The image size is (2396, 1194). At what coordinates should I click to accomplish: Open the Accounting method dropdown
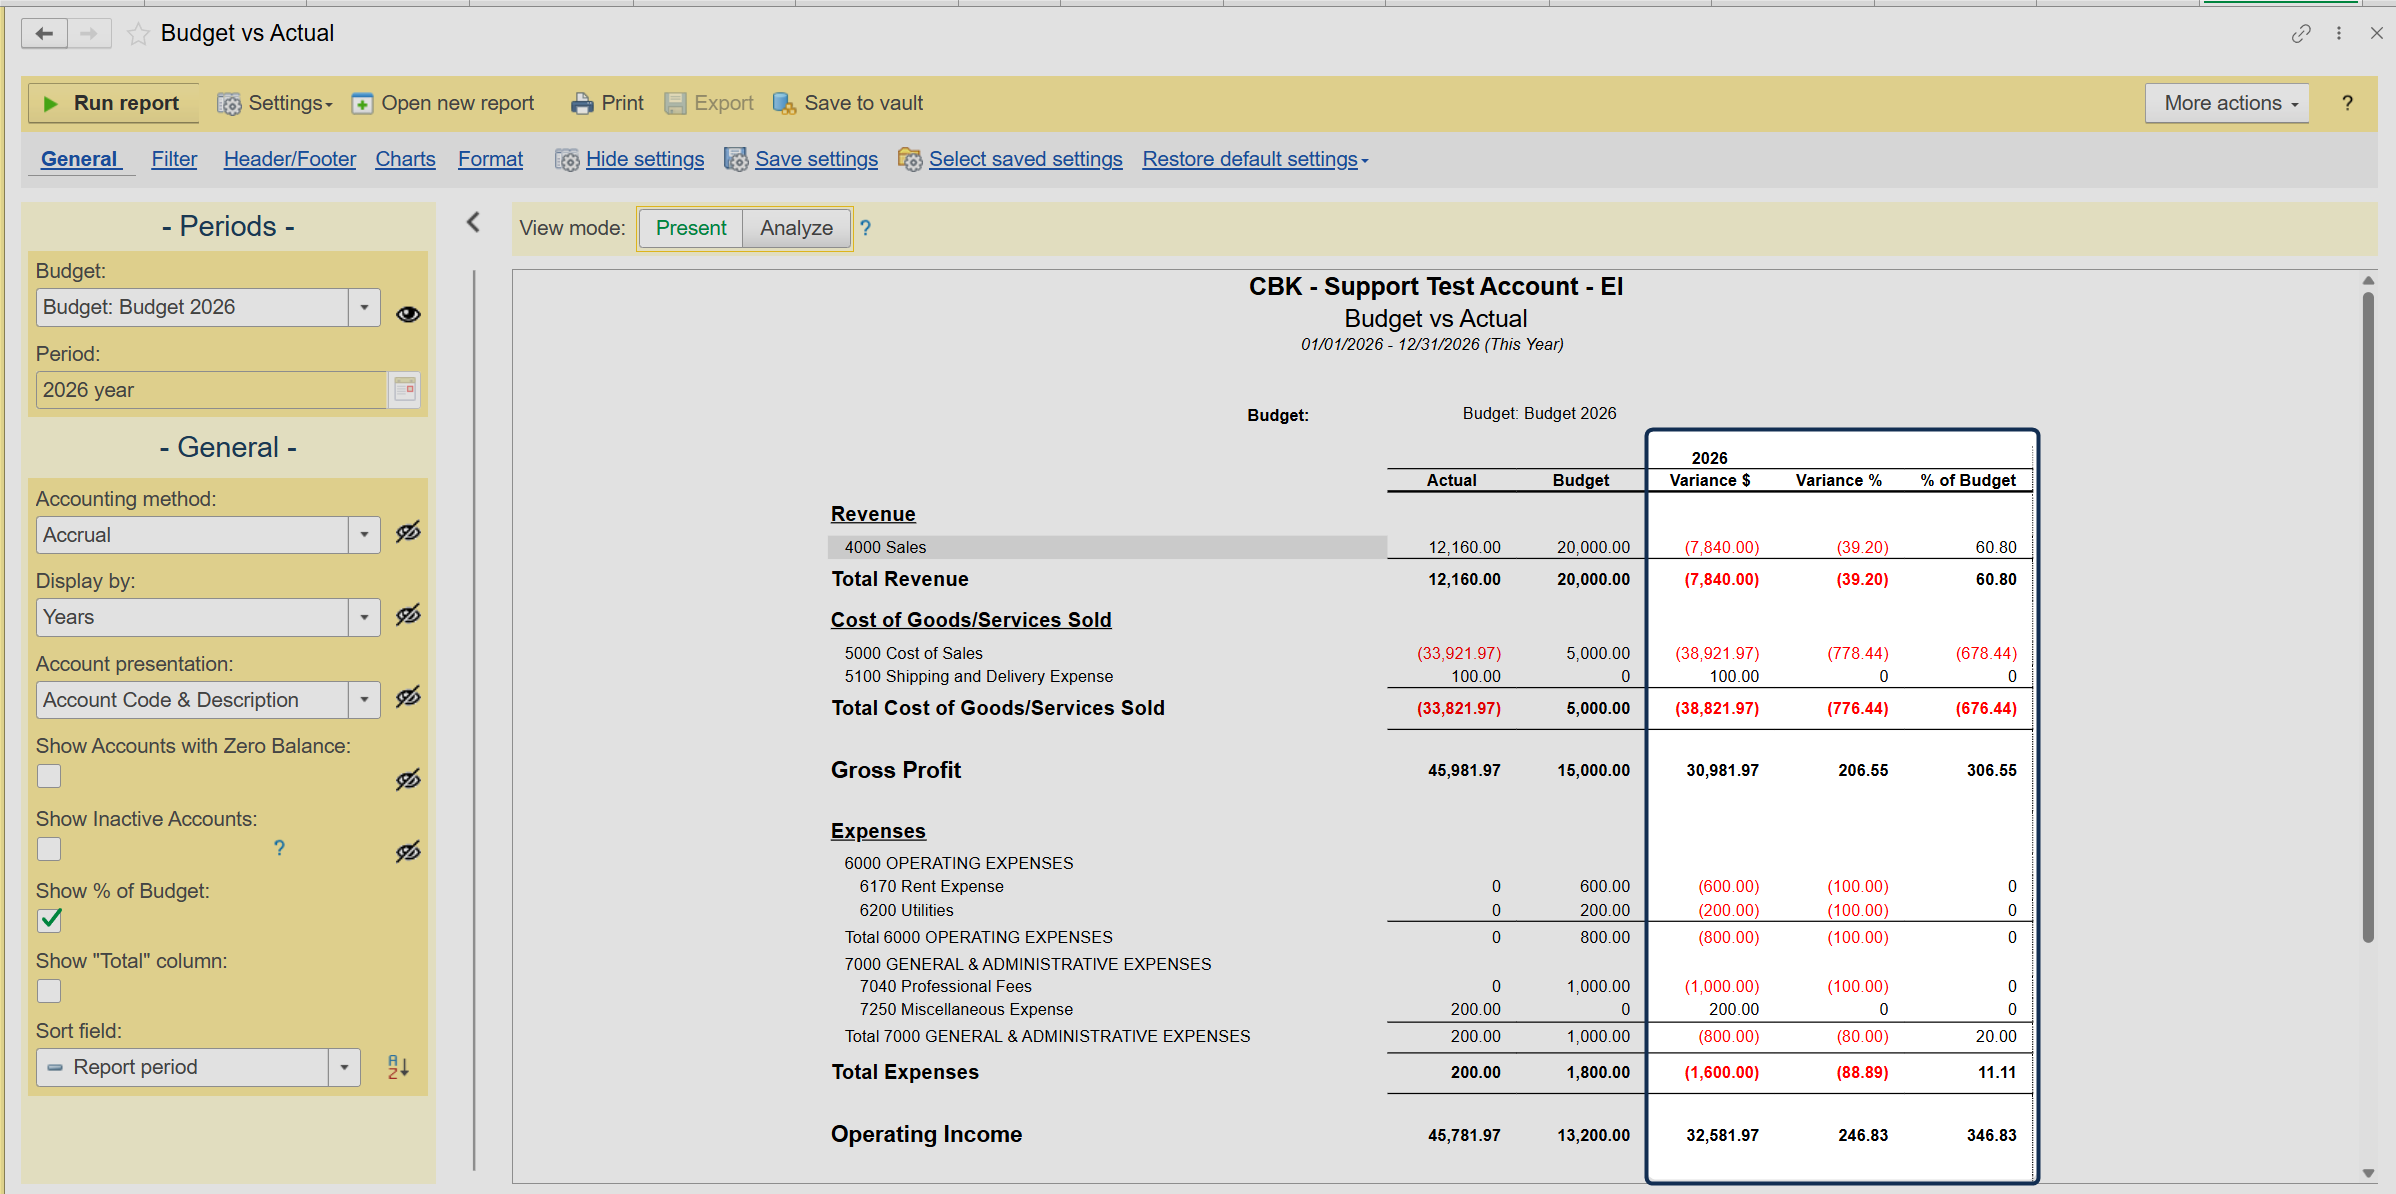tap(364, 535)
